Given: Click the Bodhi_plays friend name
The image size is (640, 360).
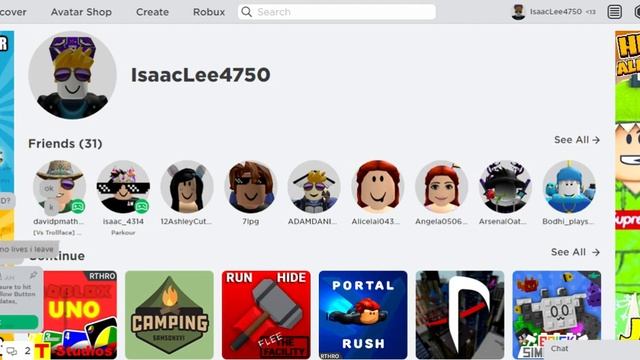Looking at the screenshot, I should pos(568,221).
